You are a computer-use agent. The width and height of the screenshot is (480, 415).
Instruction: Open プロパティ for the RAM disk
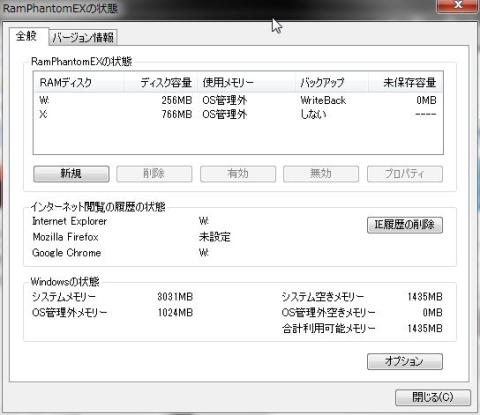pyautogui.click(x=405, y=174)
